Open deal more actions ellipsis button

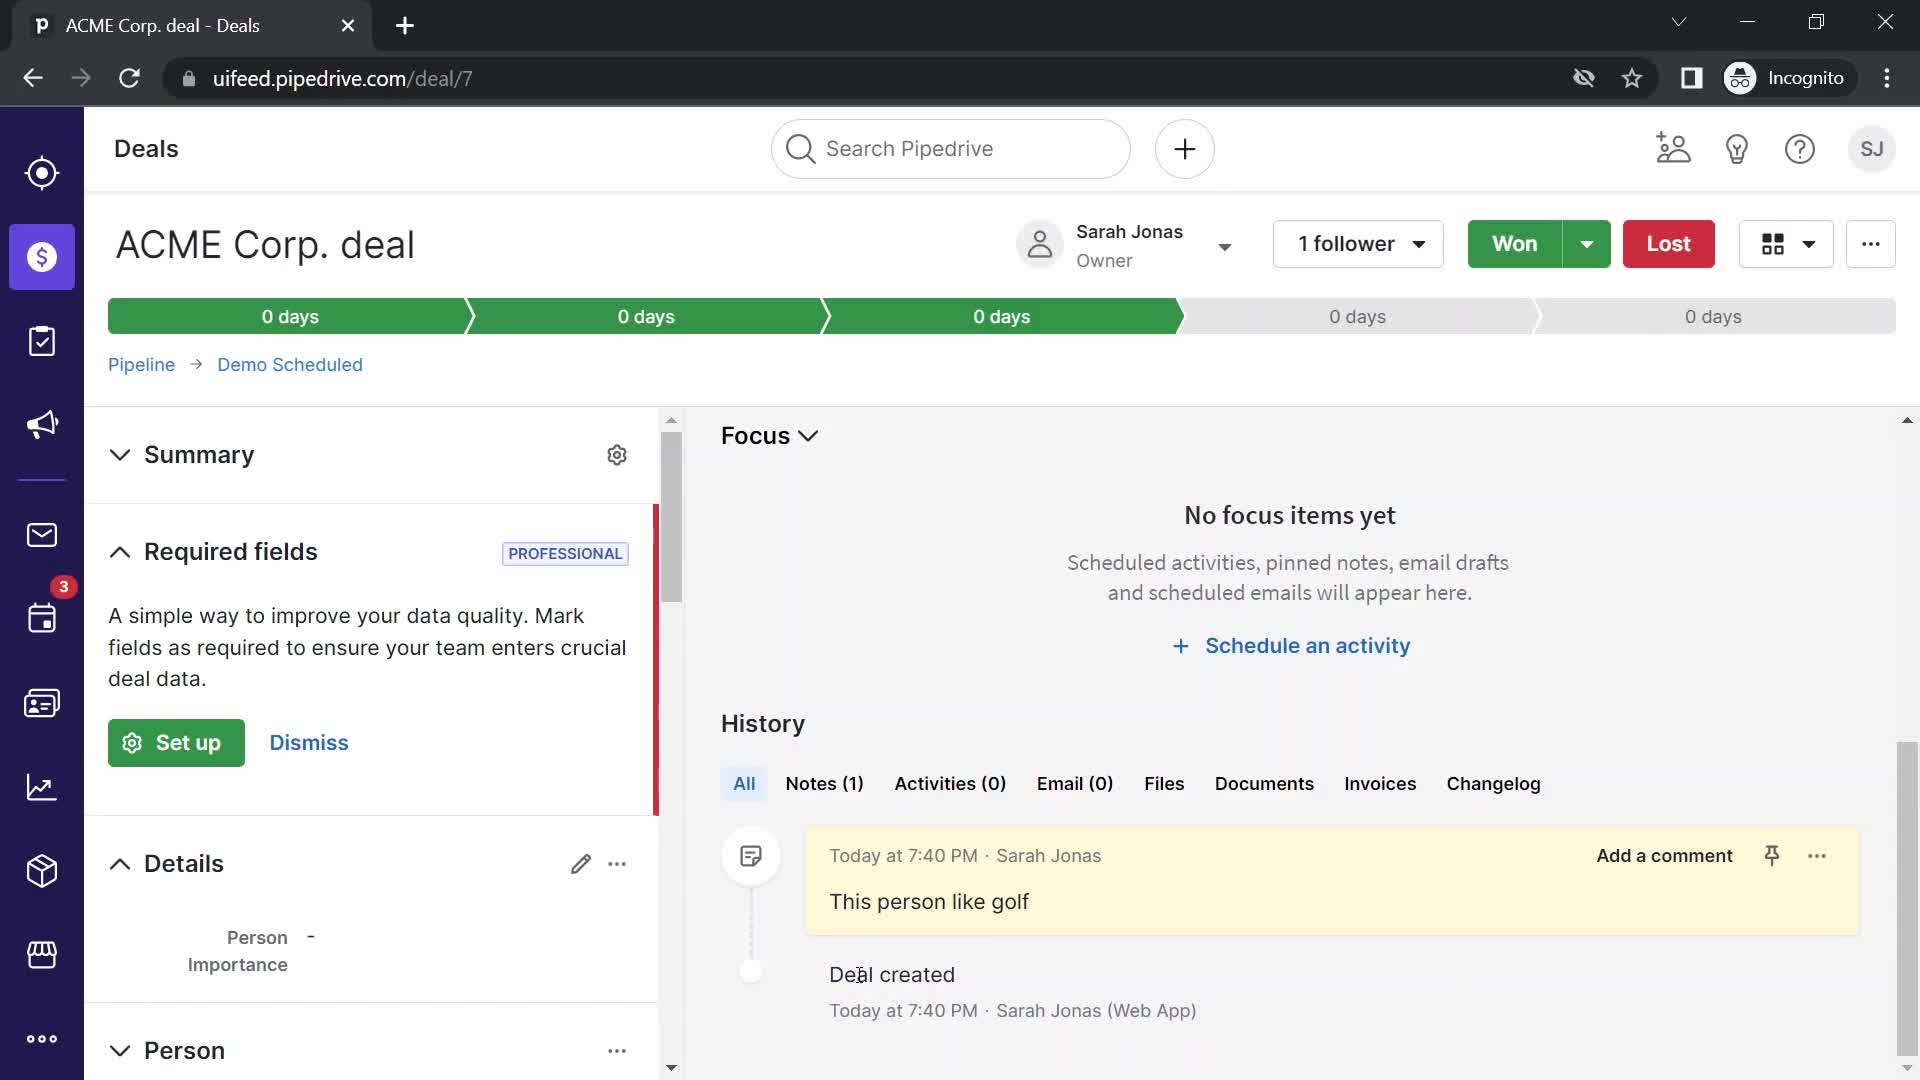coord(1871,244)
